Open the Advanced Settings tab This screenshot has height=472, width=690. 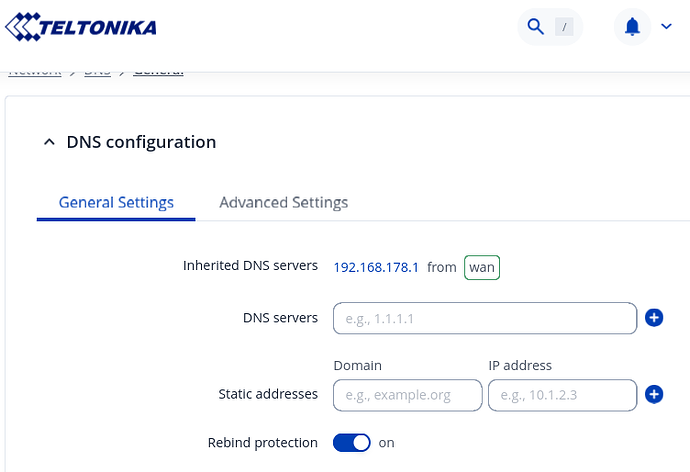[283, 202]
